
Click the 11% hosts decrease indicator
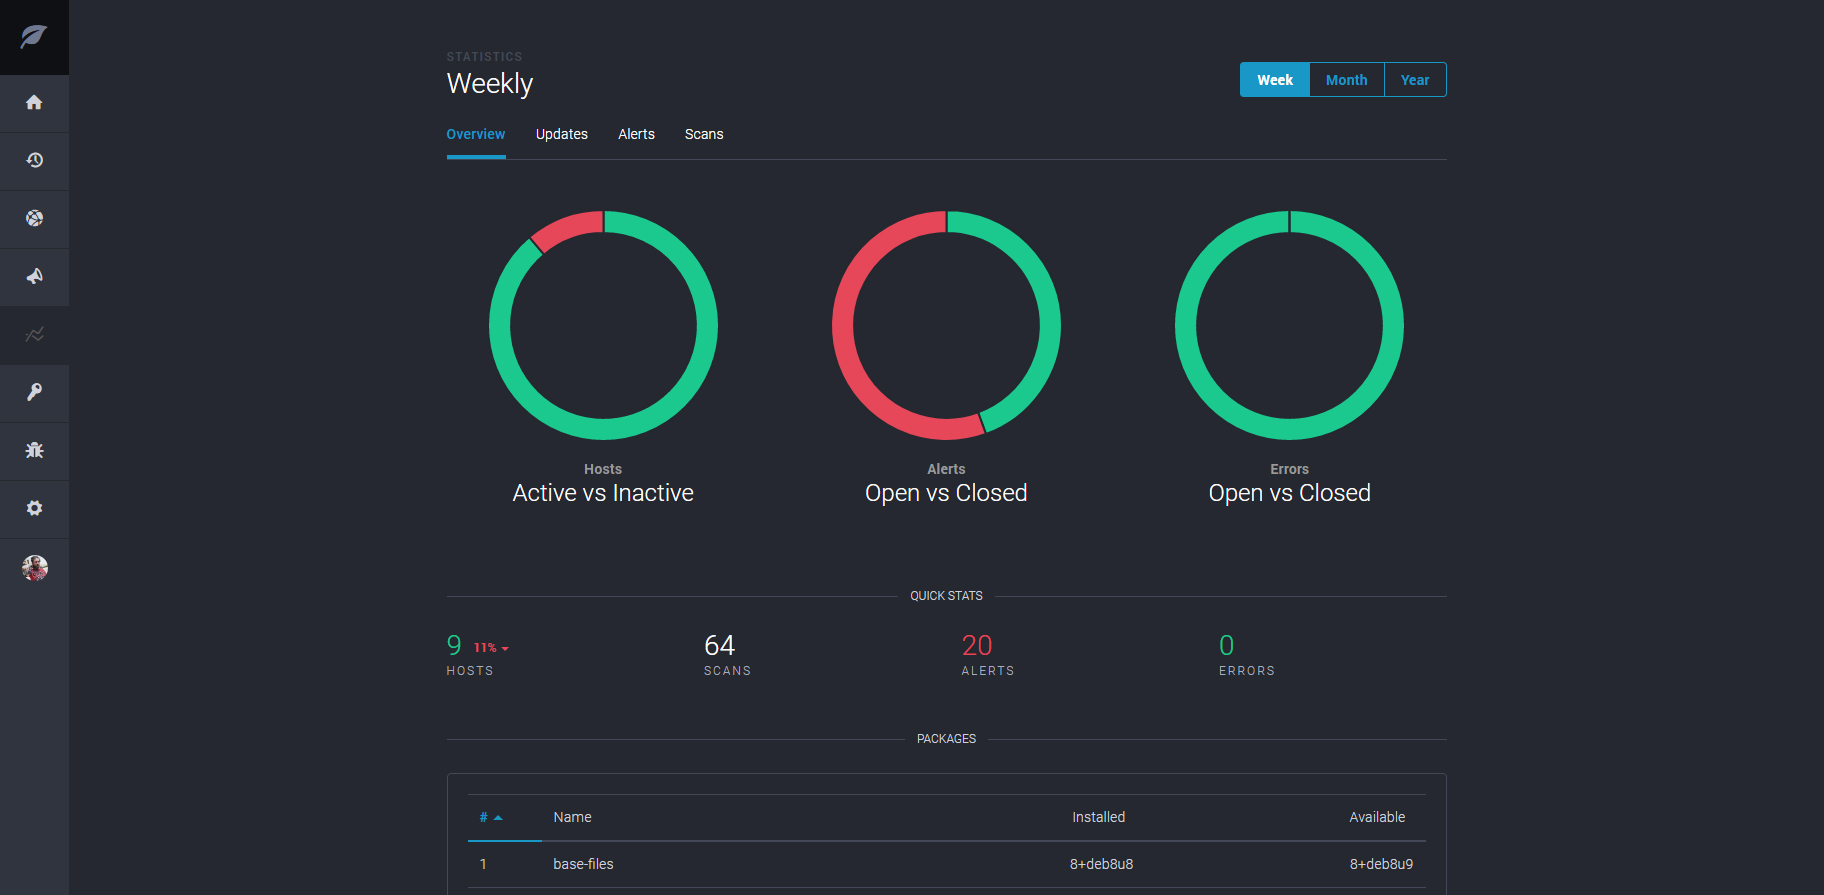[491, 648]
